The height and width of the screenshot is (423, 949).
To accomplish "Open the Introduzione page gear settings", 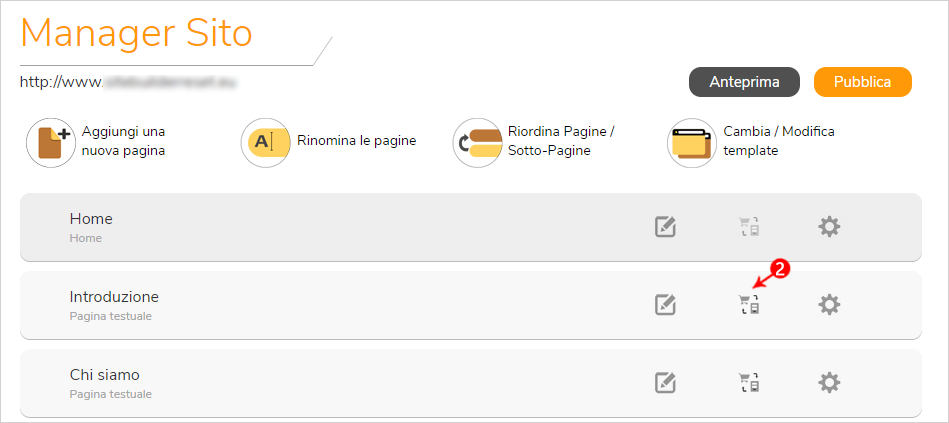I will click(829, 304).
